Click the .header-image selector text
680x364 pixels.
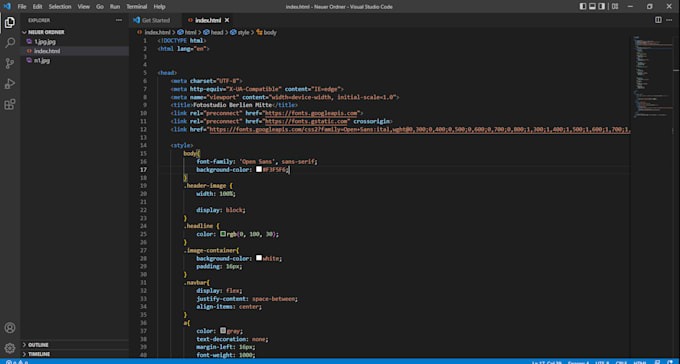coord(205,186)
